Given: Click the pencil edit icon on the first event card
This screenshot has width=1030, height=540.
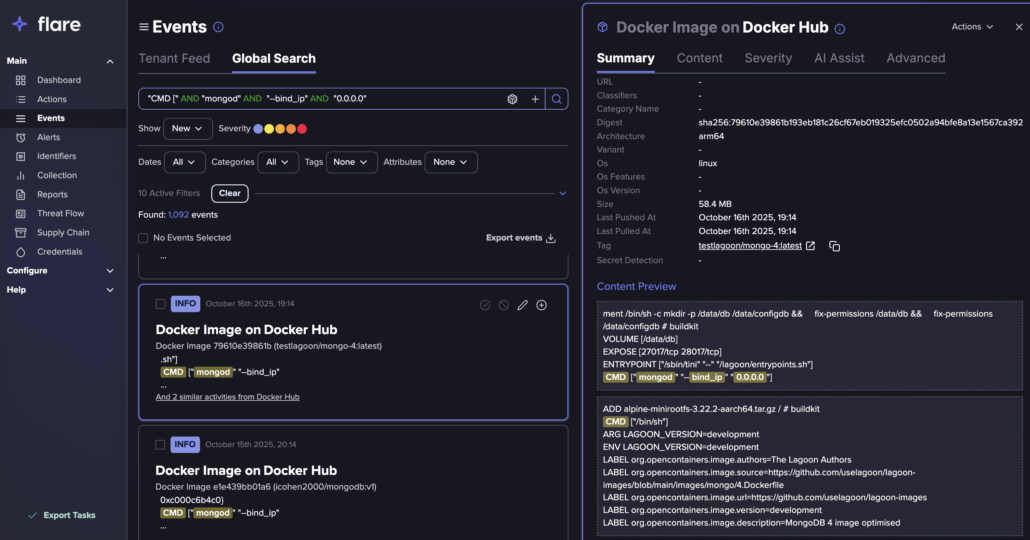Looking at the screenshot, I should pos(522,305).
